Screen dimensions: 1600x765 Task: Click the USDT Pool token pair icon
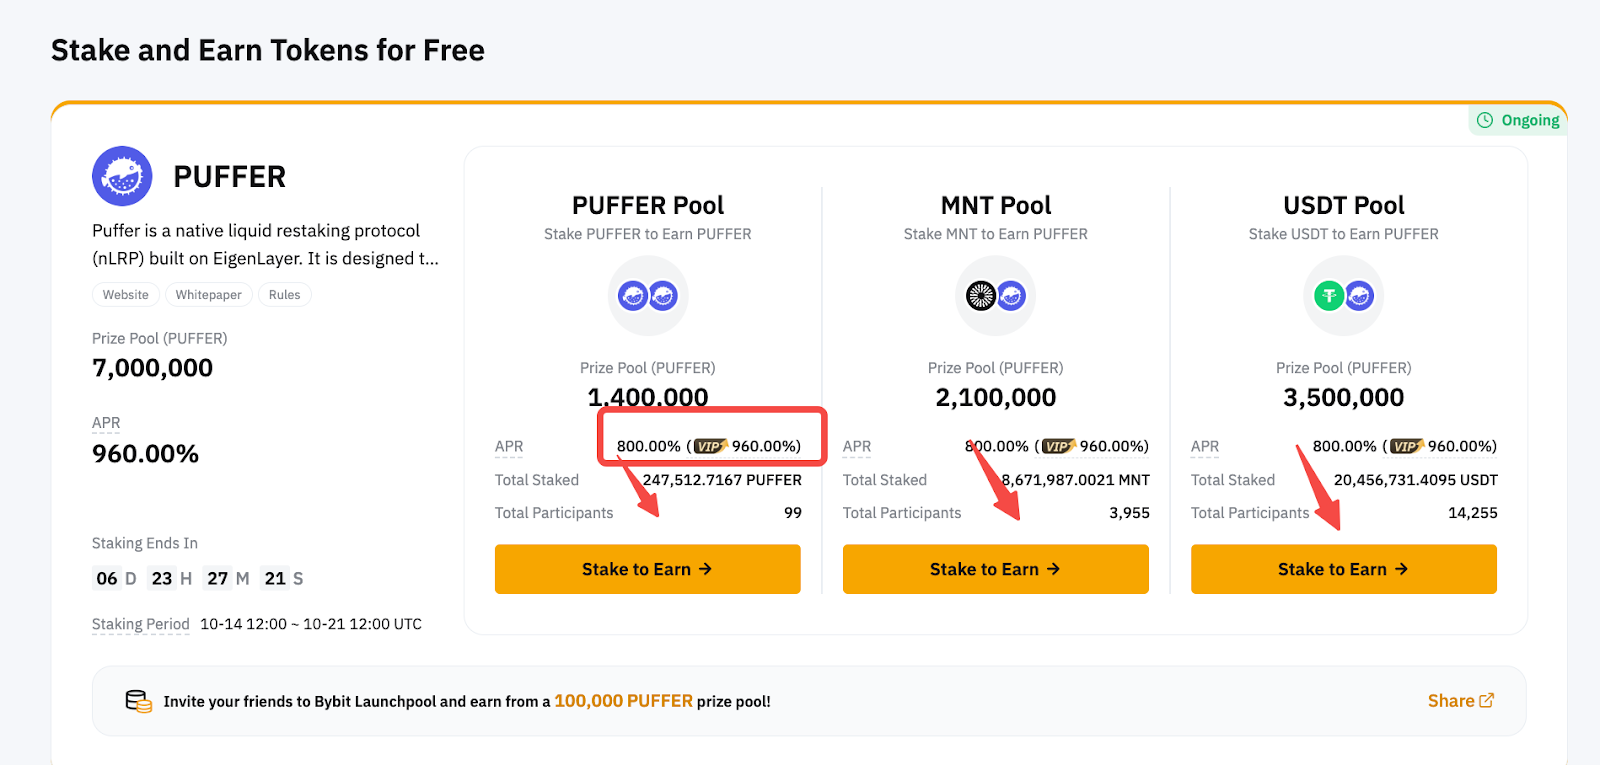coord(1344,296)
